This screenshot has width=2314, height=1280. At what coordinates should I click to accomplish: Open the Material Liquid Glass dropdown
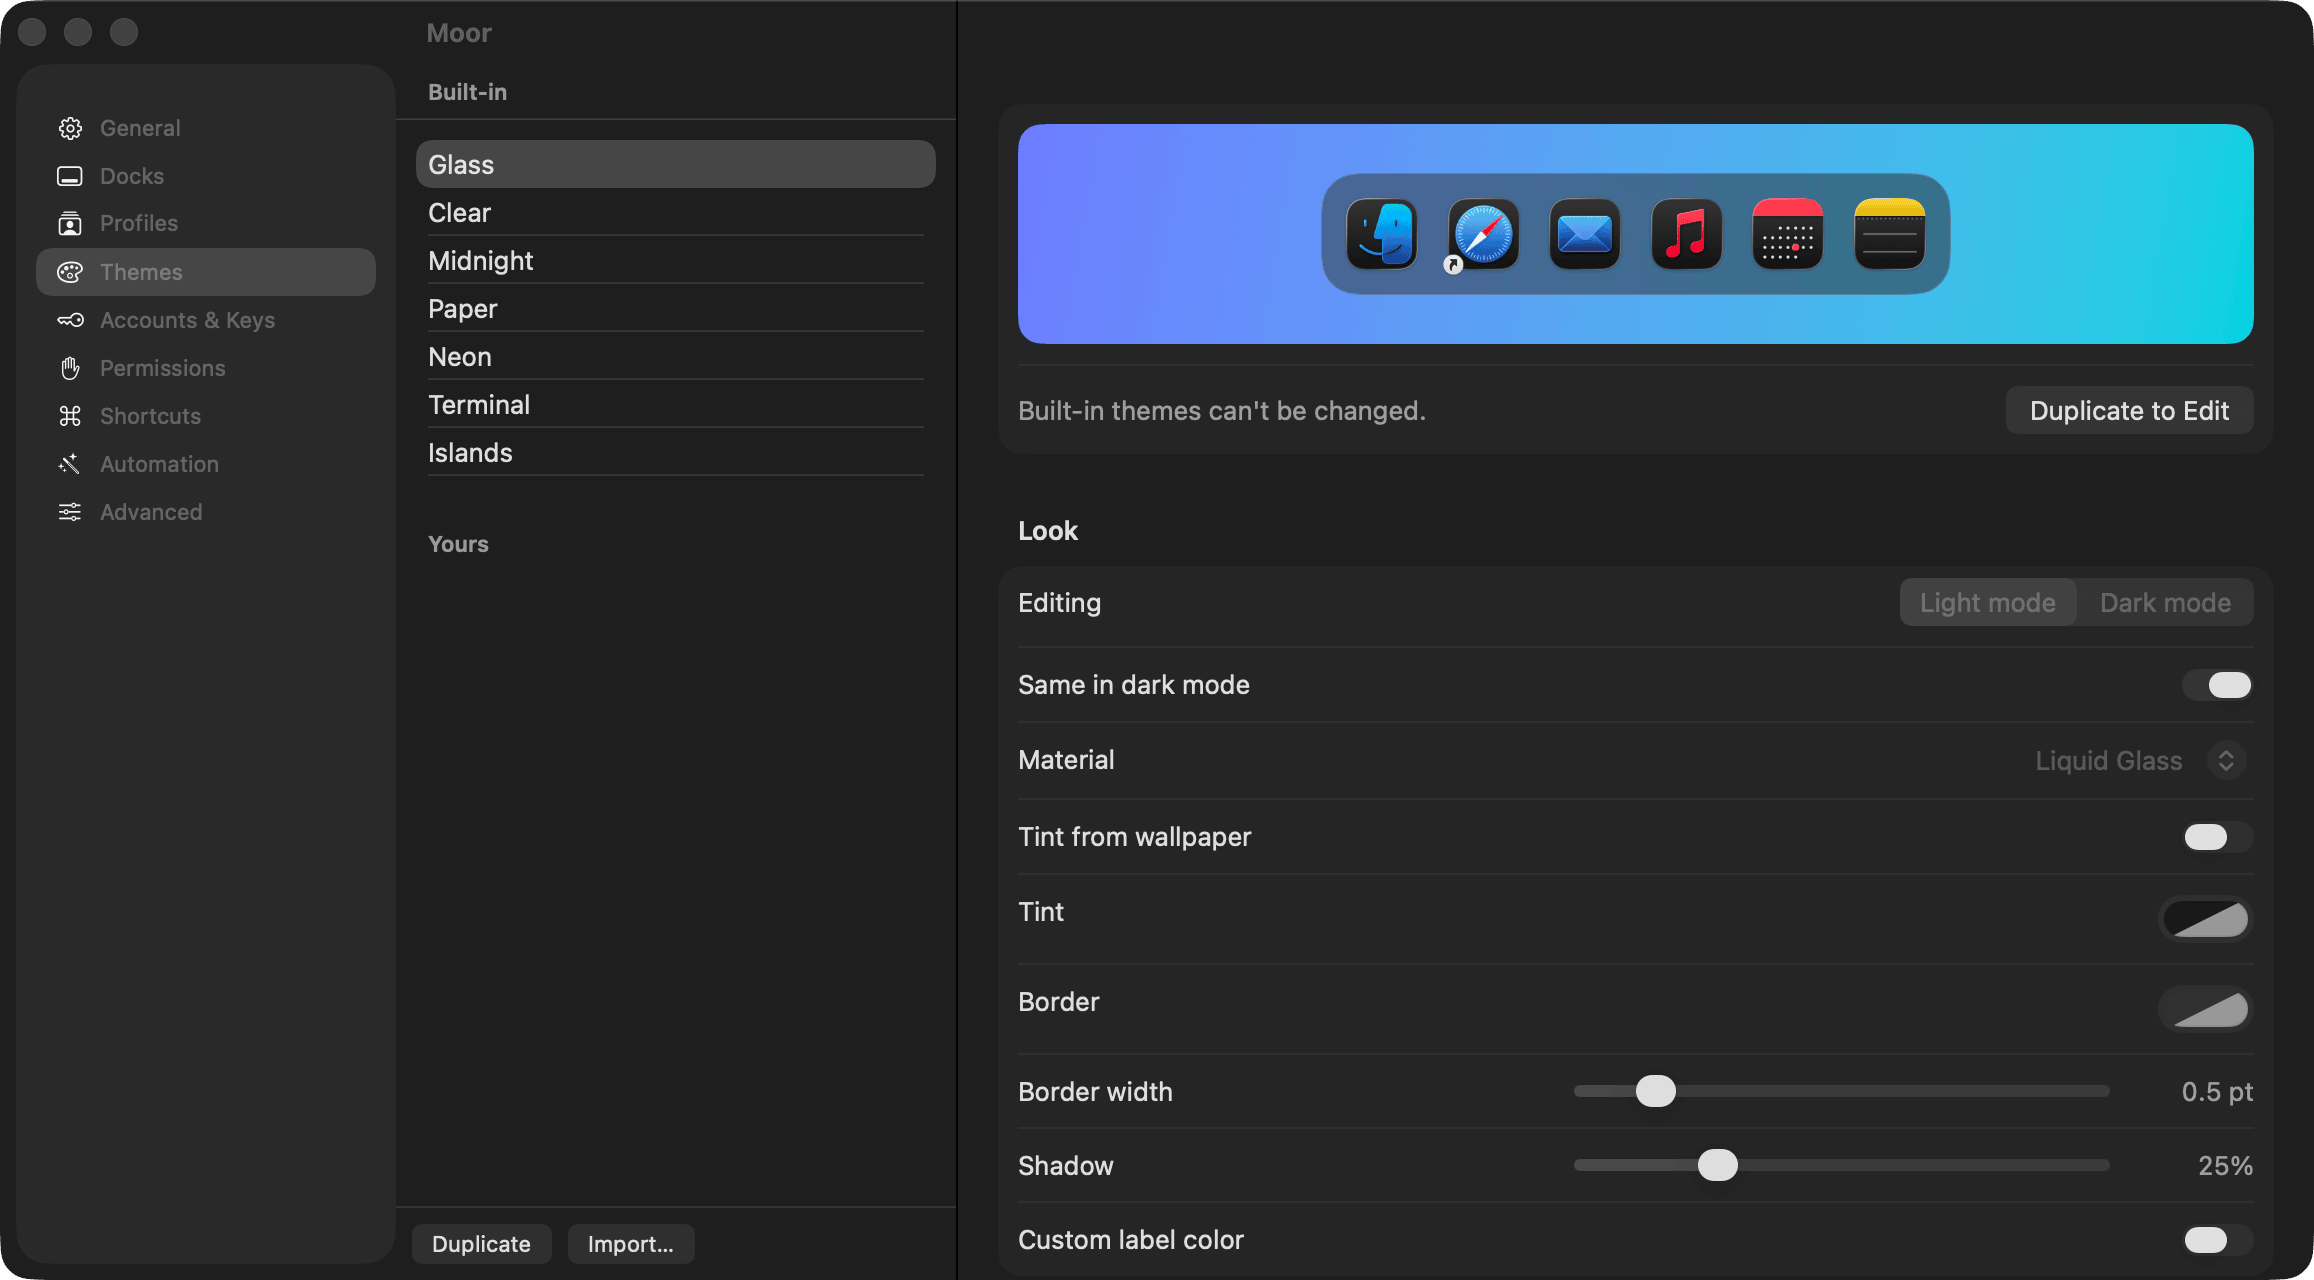(2140, 761)
